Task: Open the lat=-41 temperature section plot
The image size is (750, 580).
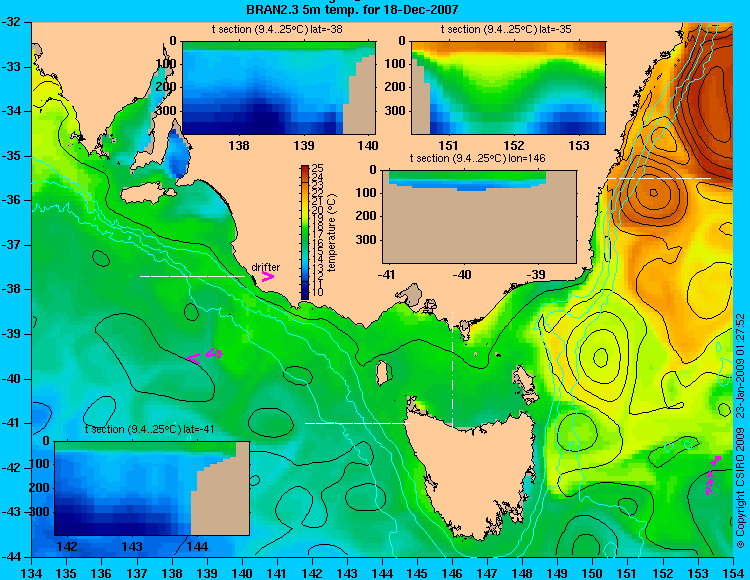Action: coord(152,488)
